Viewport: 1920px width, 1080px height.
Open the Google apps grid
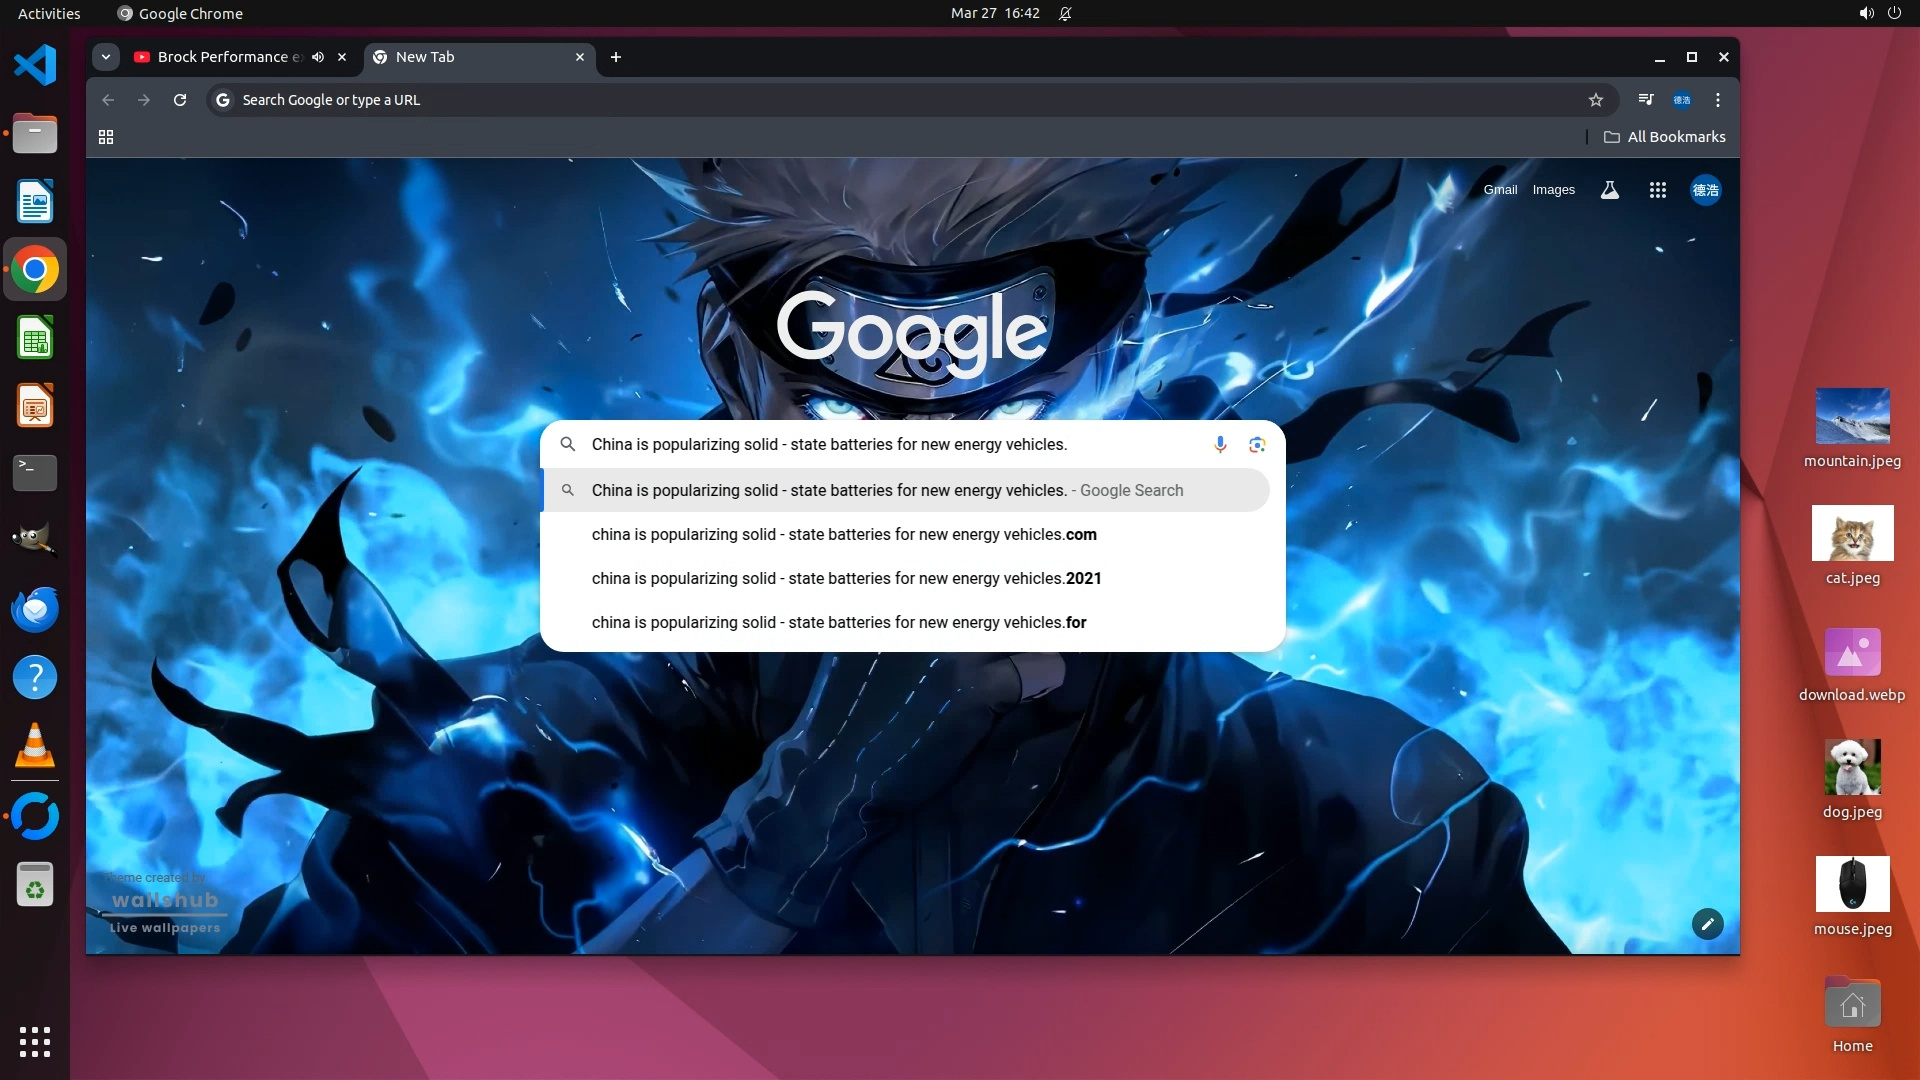(1657, 190)
